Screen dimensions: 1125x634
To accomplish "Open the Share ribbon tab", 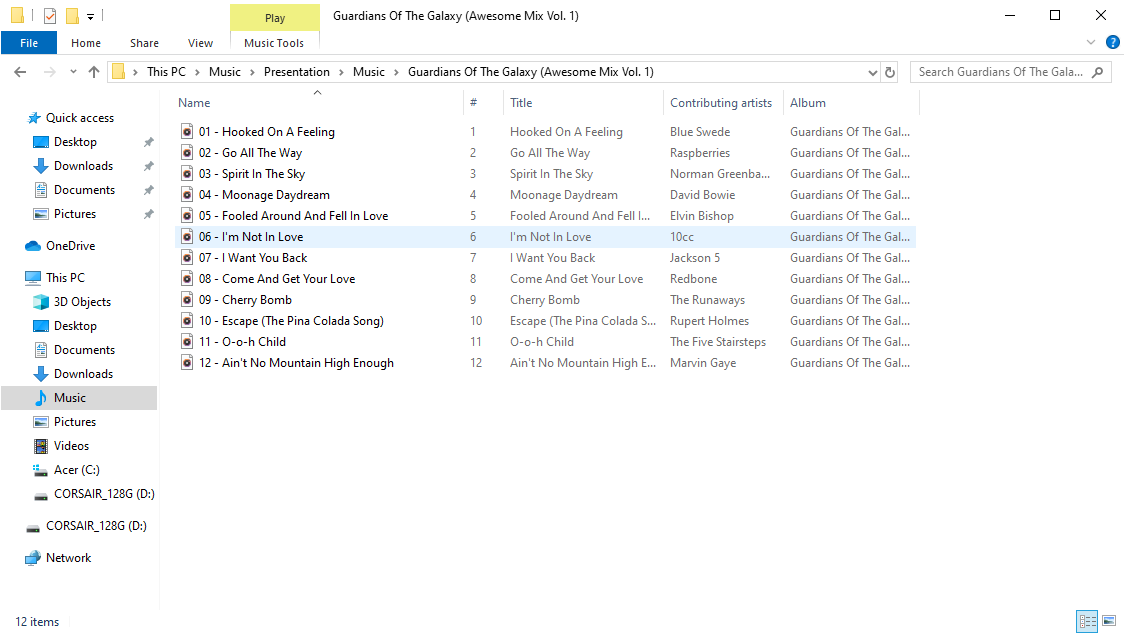I will (x=144, y=43).
